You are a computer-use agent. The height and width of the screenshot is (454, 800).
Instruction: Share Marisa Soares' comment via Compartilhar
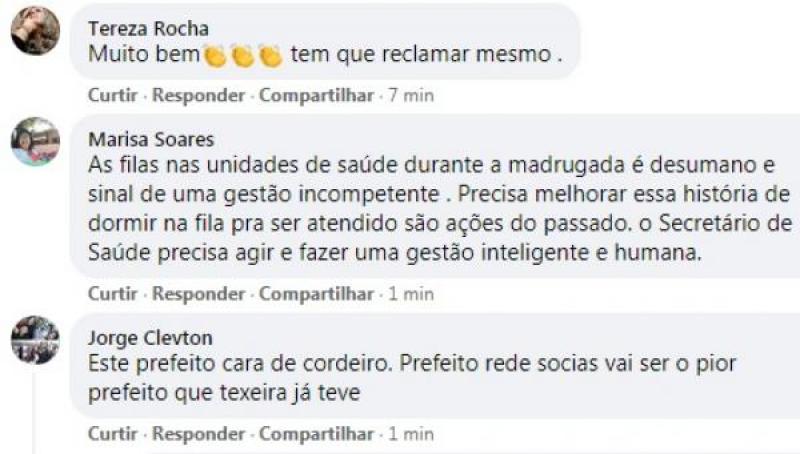(x=316, y=294)
